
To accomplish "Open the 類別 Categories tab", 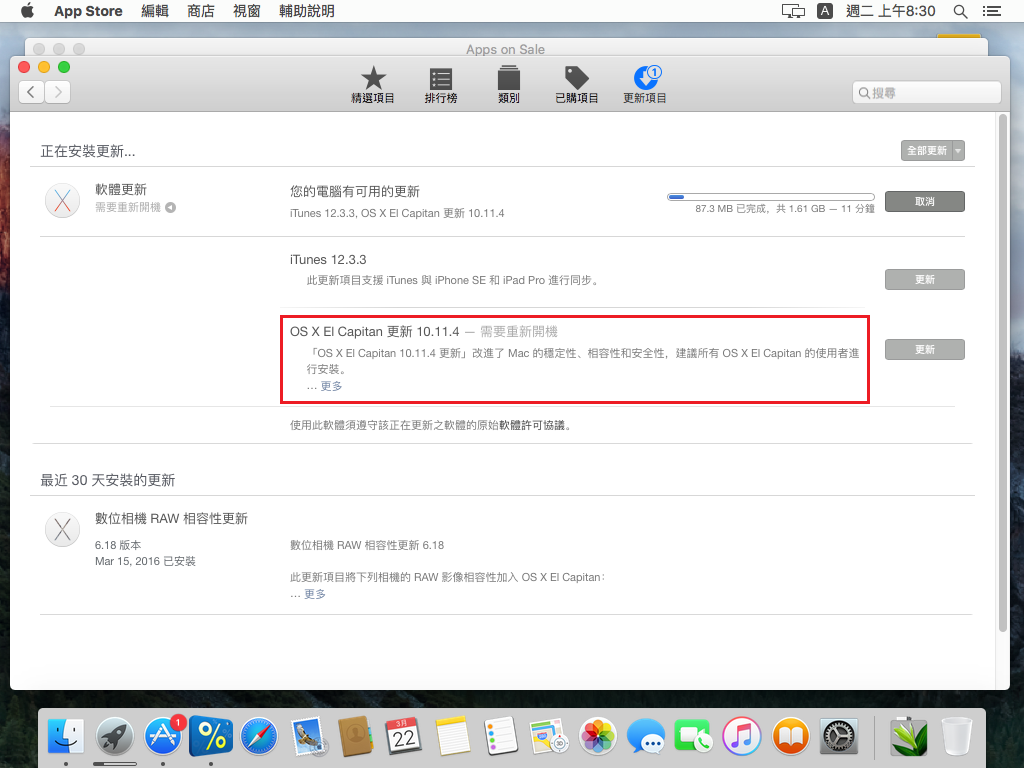I will [509, 85].
